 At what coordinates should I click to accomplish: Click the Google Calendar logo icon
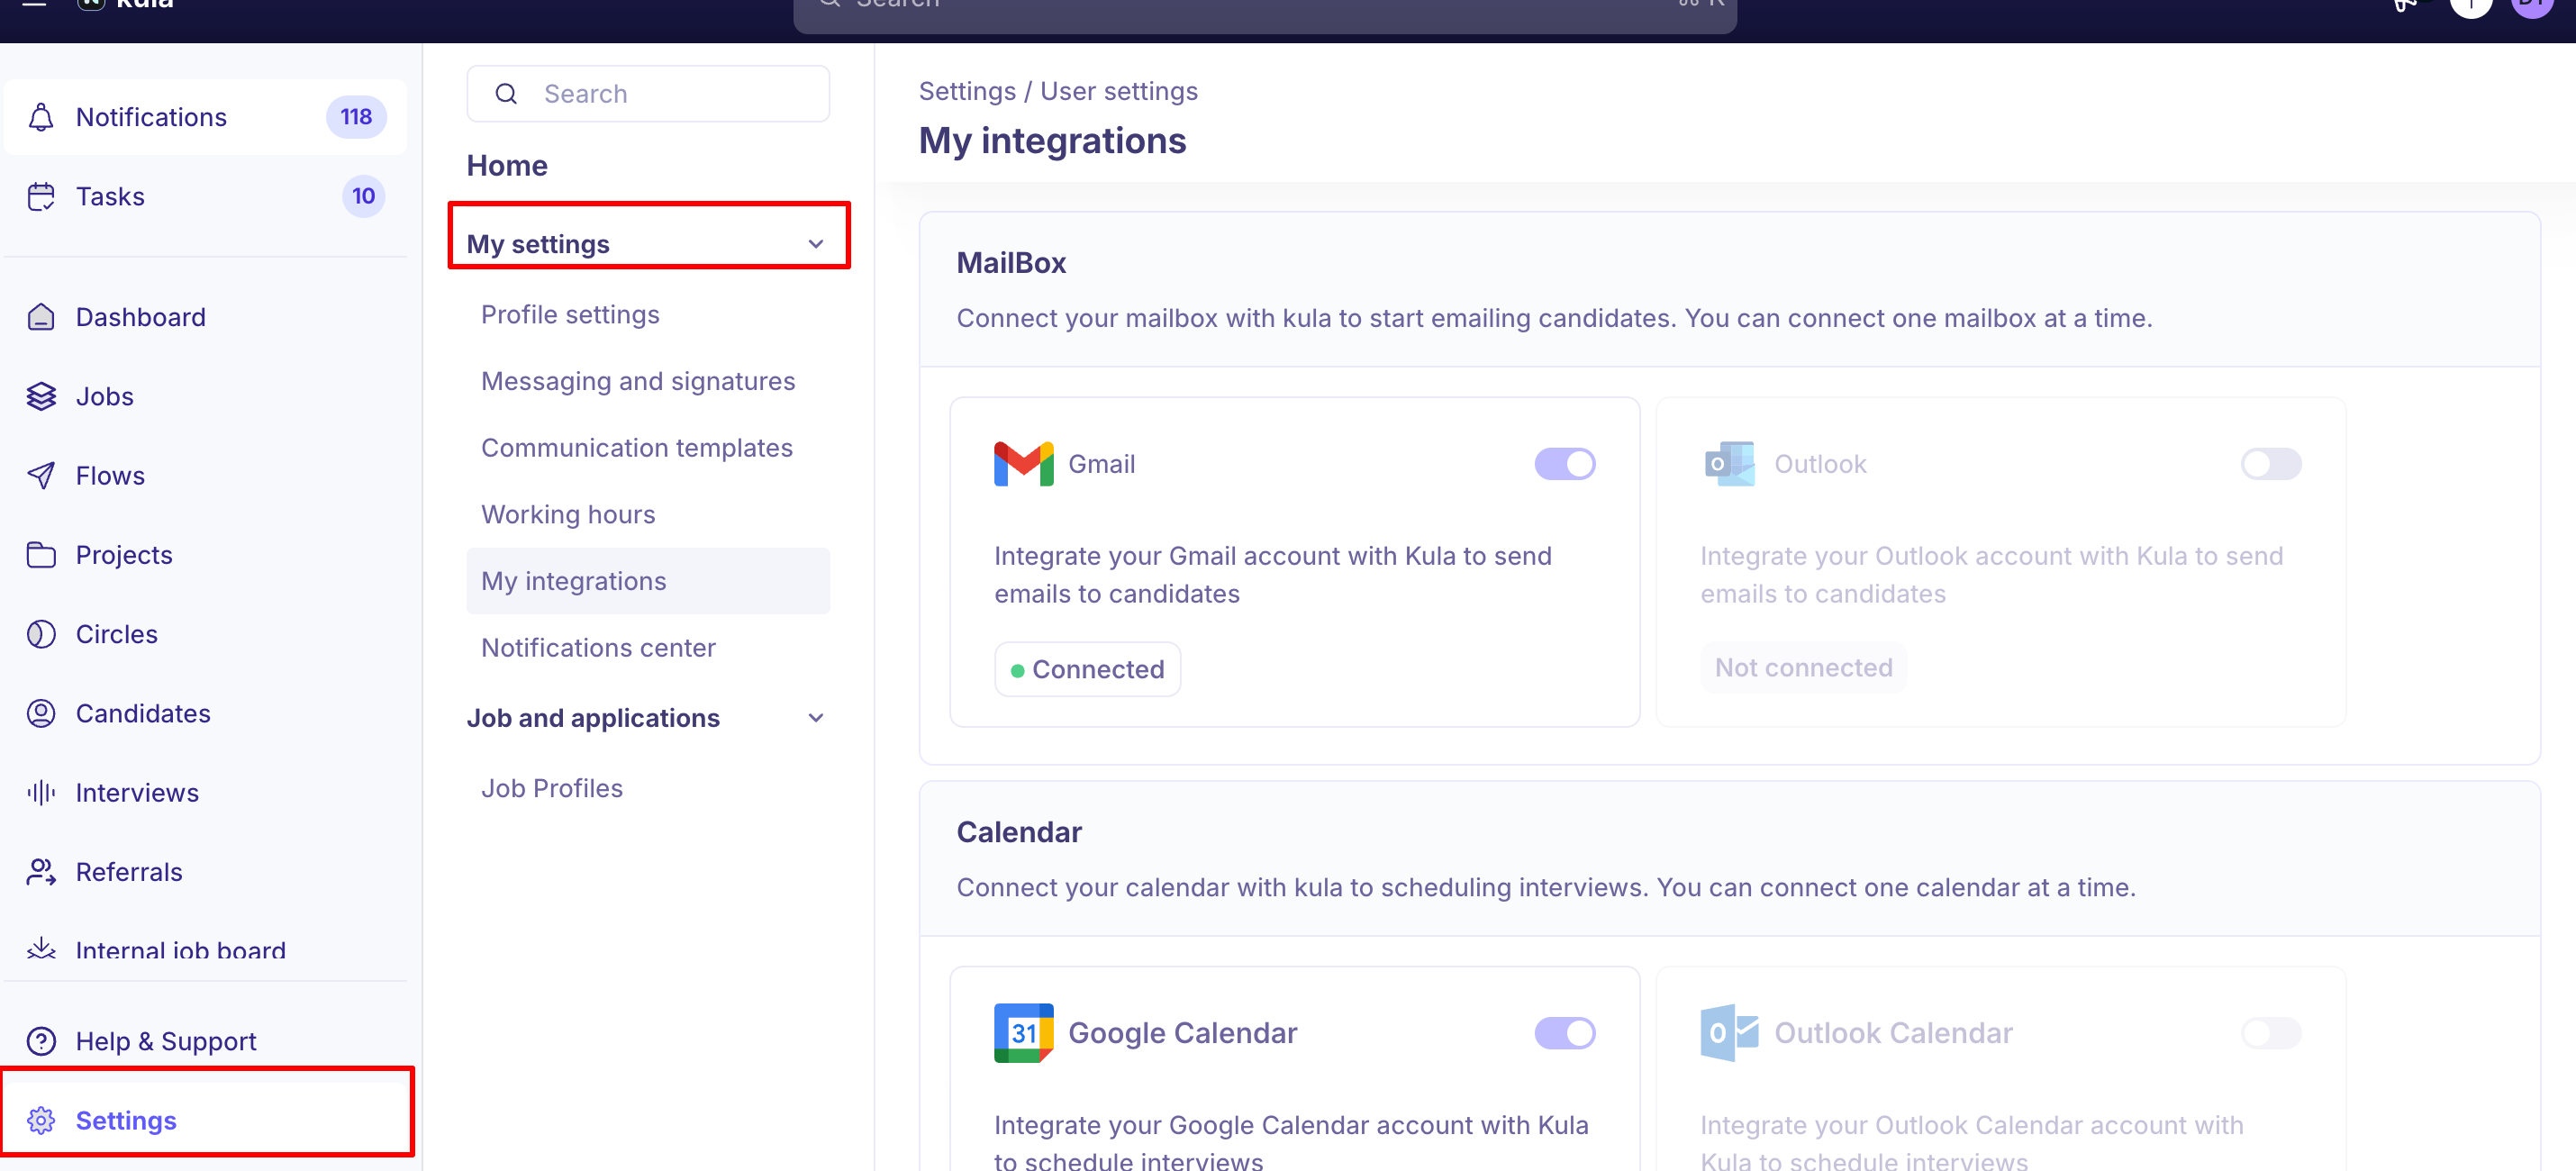1023,1033
